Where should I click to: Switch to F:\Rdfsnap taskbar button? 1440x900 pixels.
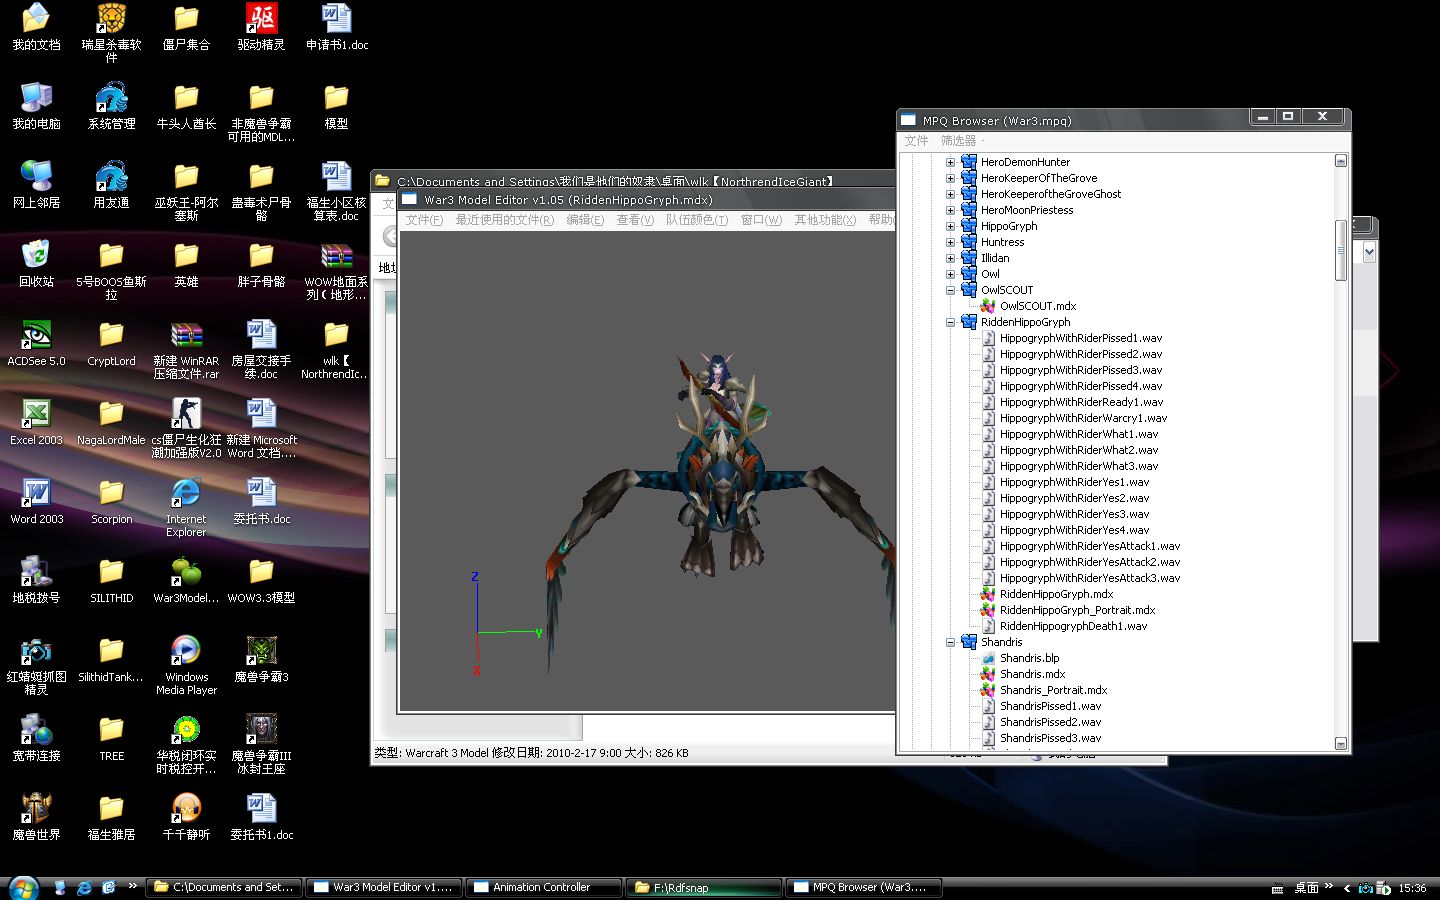[x=704, y=887]
